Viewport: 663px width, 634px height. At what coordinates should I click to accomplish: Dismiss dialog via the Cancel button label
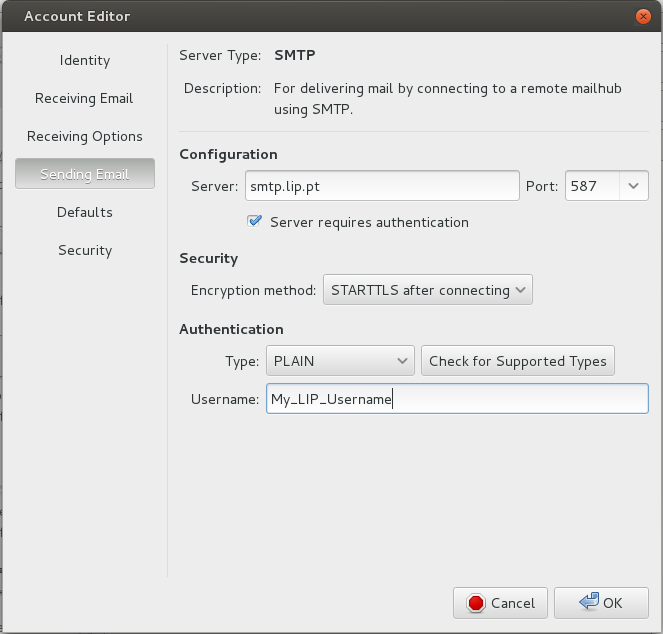click(512, 603)
